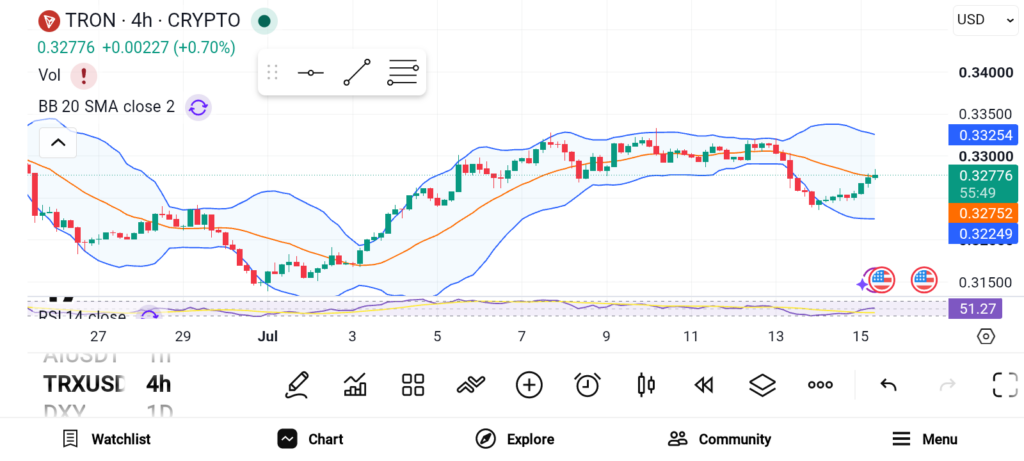Enter fullscreen chart mode
Viewport: 1024px width, 461px height.
1005,385
